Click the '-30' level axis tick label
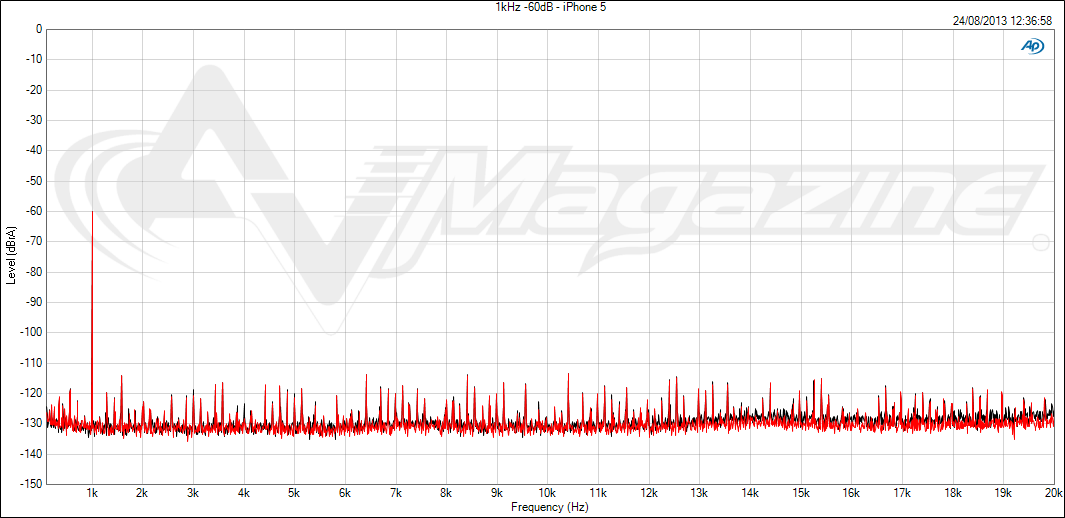 click(34, 120)
